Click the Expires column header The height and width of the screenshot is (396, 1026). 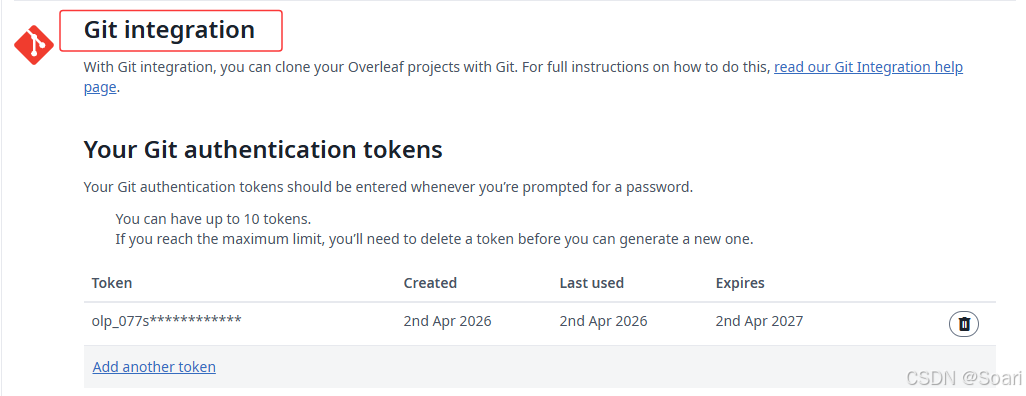[x=740, y=283]
